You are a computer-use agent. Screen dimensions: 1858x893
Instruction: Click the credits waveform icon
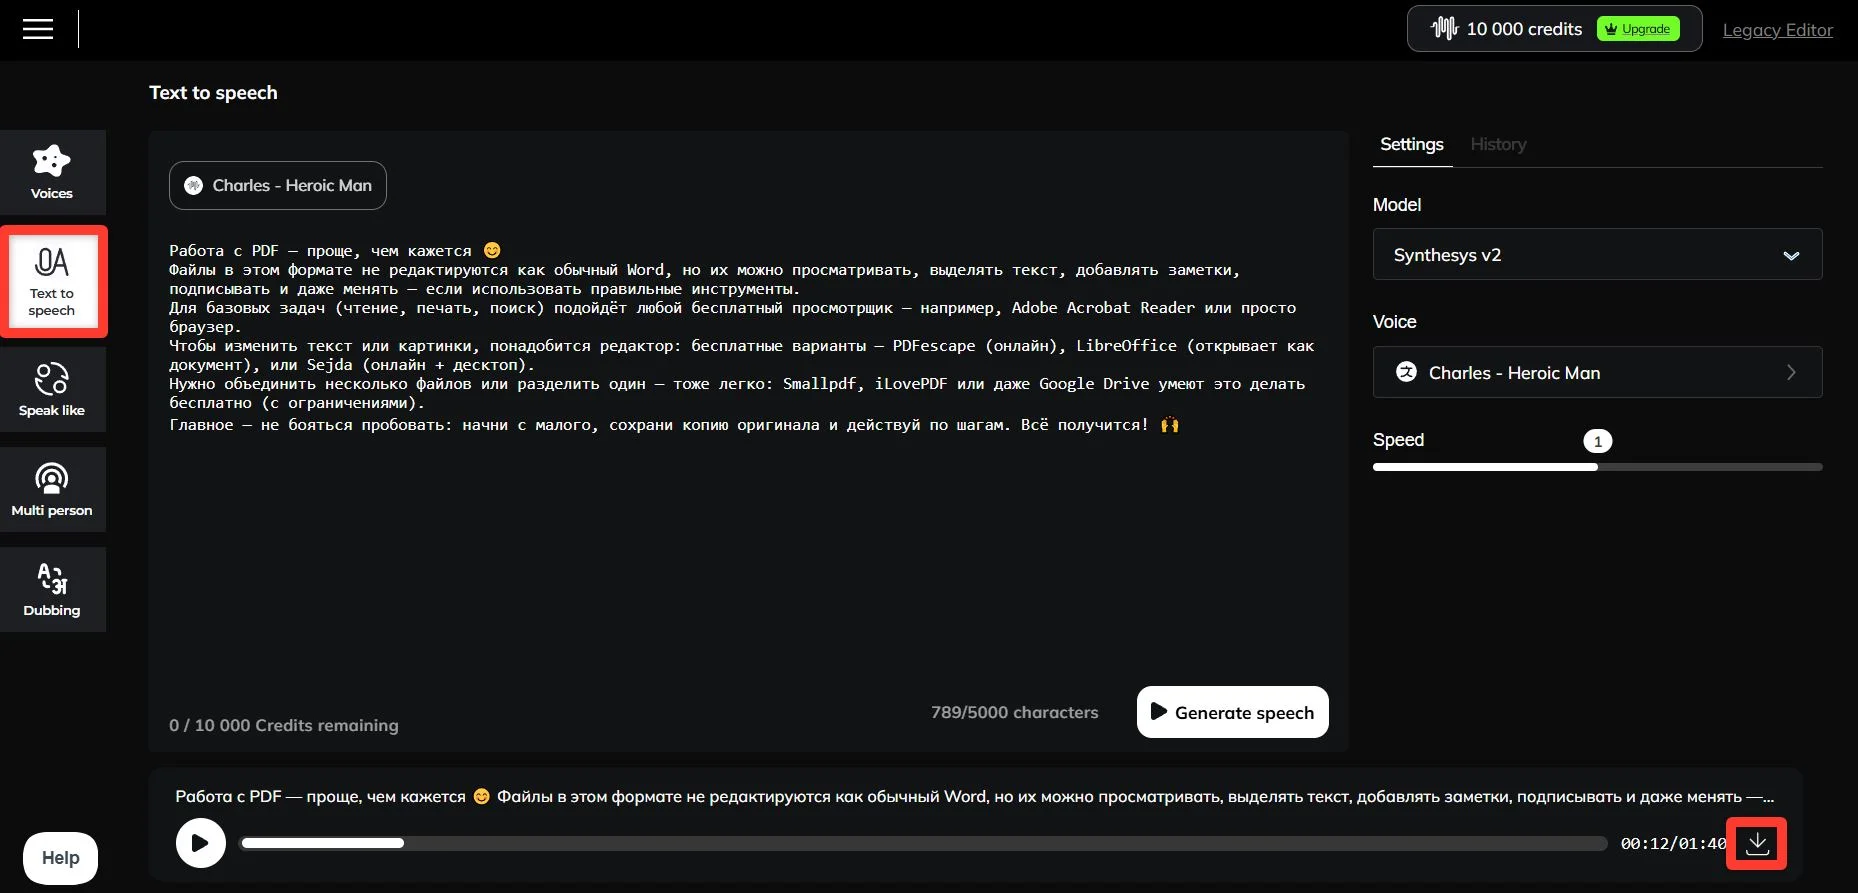tap(1444, 29)
